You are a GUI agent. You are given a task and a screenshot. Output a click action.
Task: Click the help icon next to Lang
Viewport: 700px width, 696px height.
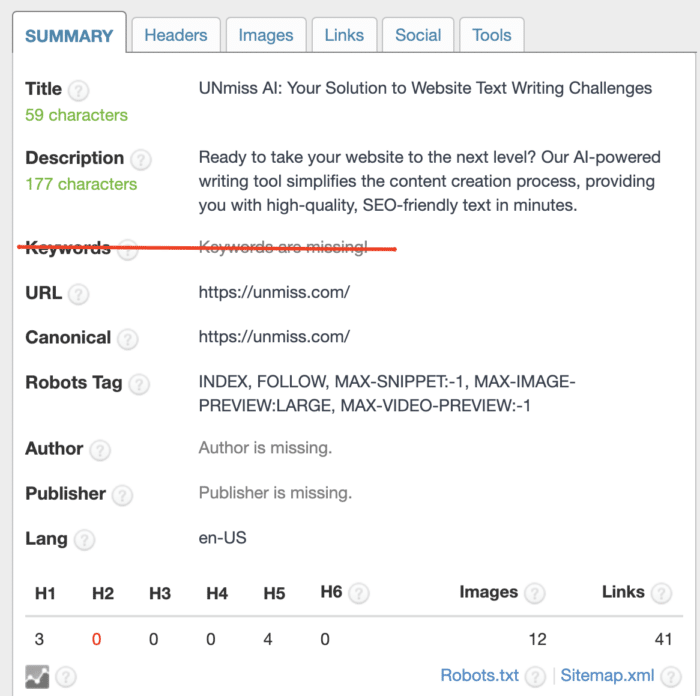(84, 540)
